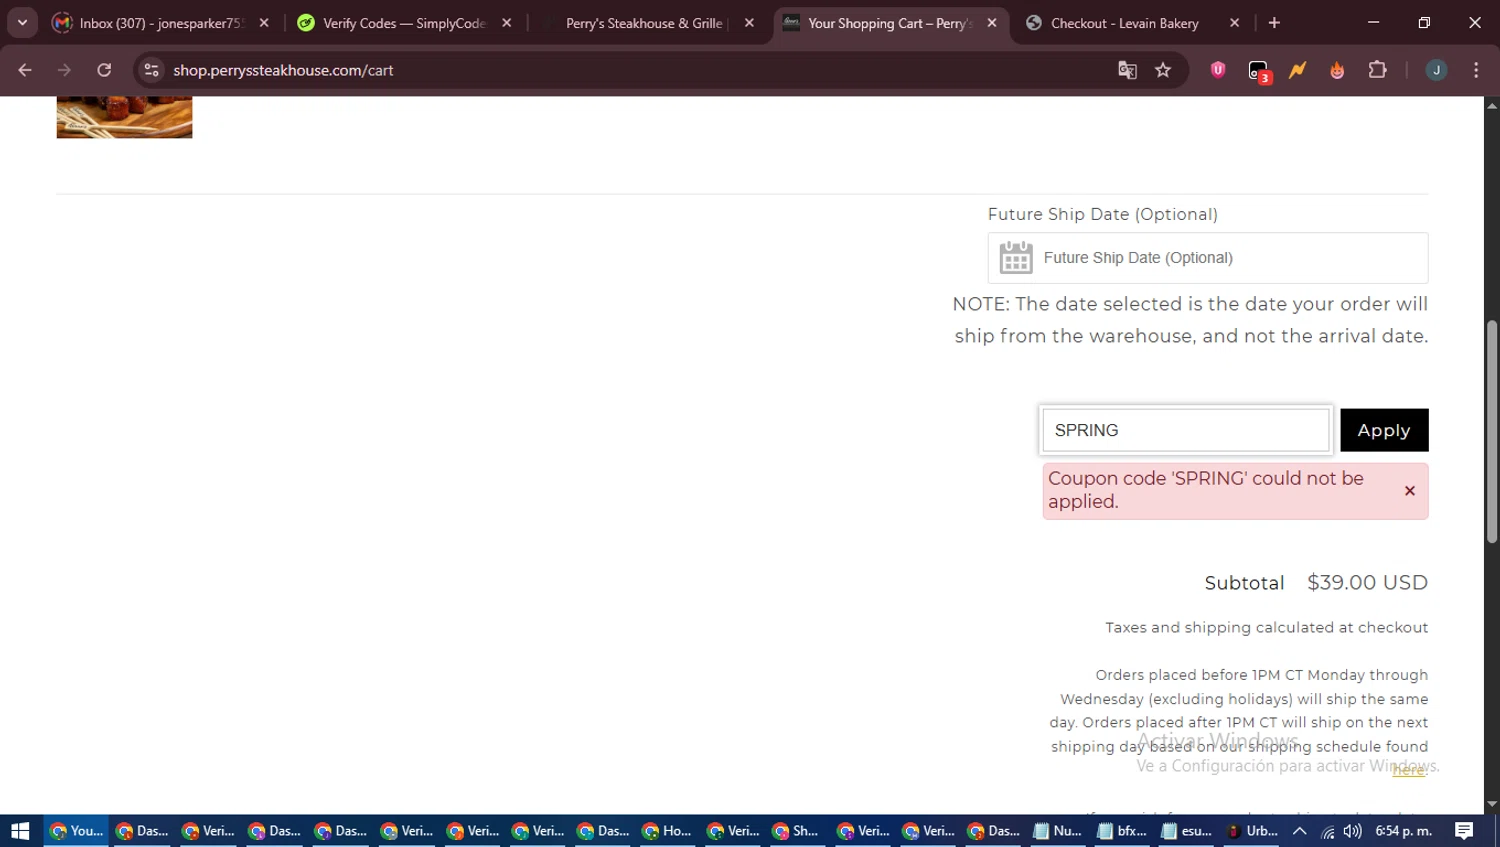Go back to the previous page

point(25,70)
